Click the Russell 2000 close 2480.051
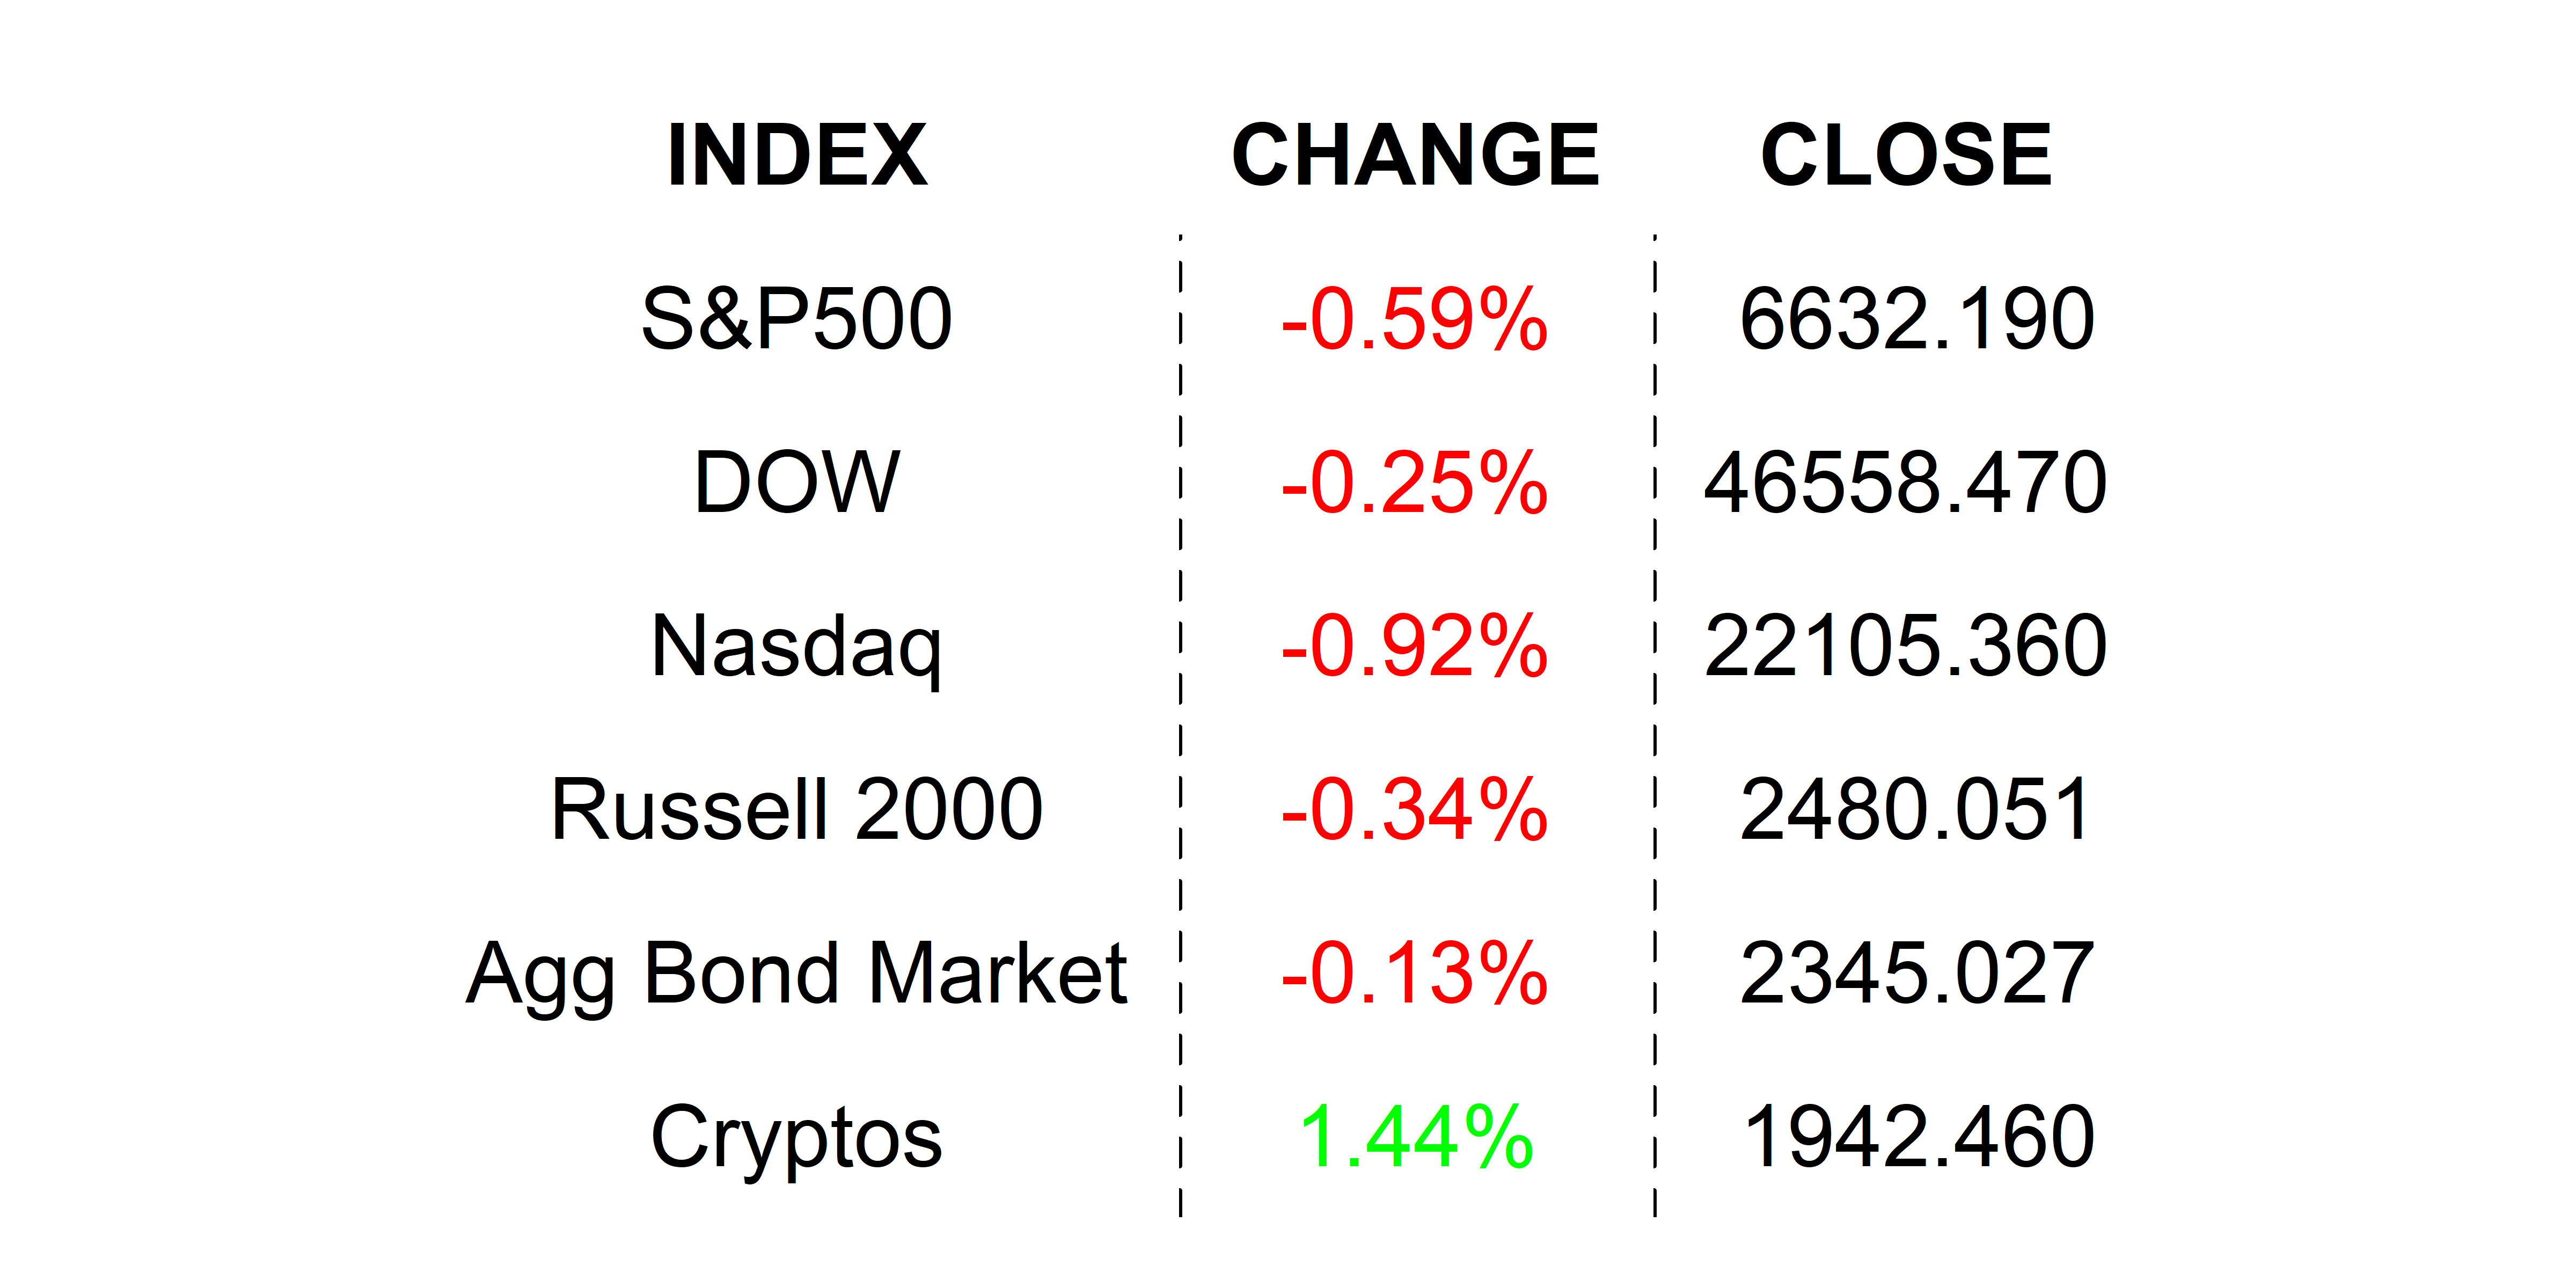The width and height of the screenshot is (2576, 1288). [1916, 809]
